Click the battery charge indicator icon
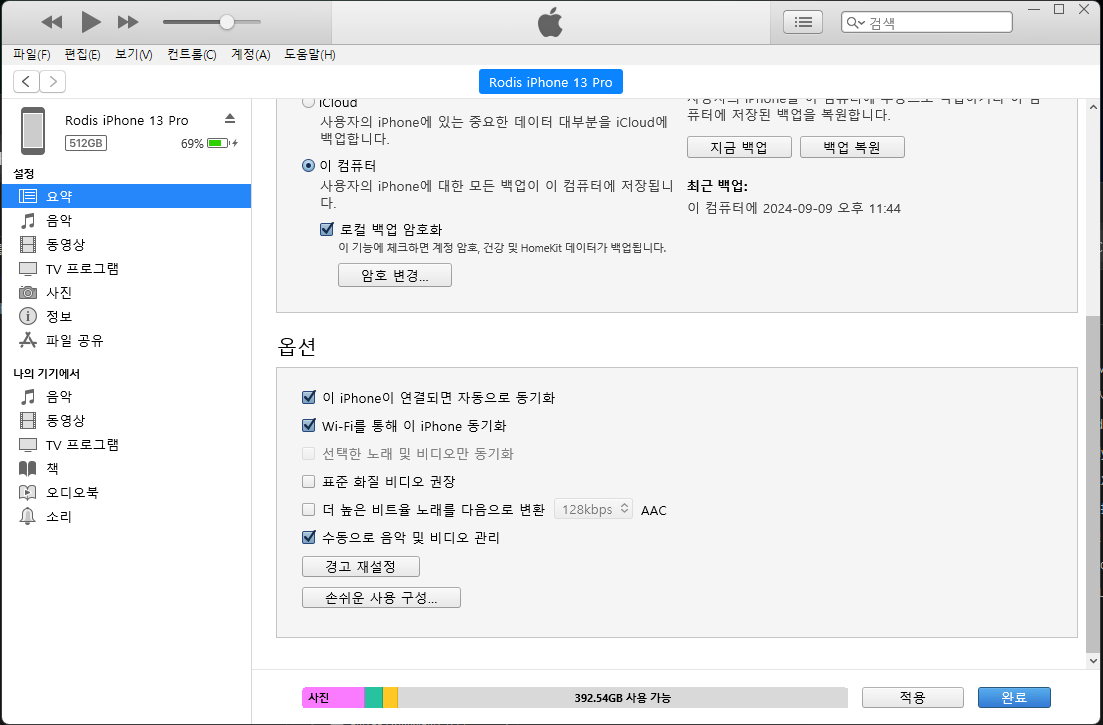The width and height of the screenshot is (1103, 725). [219, 143]
